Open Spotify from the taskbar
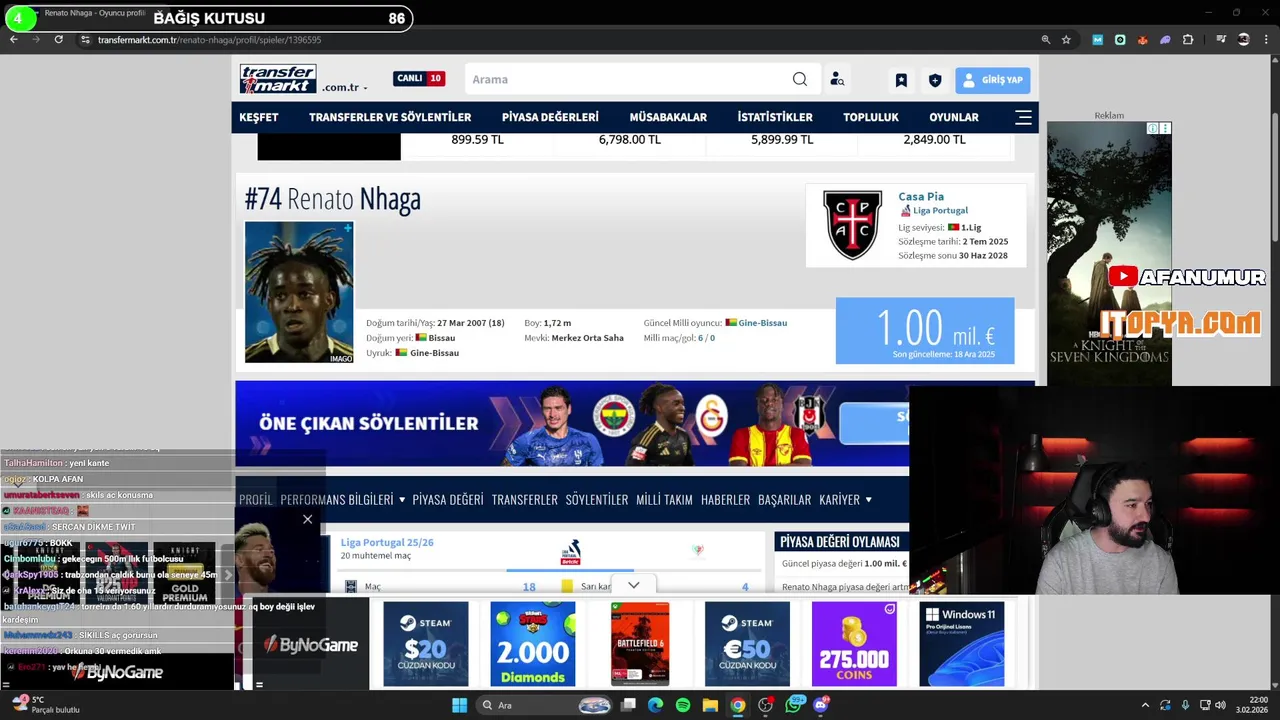1280x720 pixels. point(682,705)
